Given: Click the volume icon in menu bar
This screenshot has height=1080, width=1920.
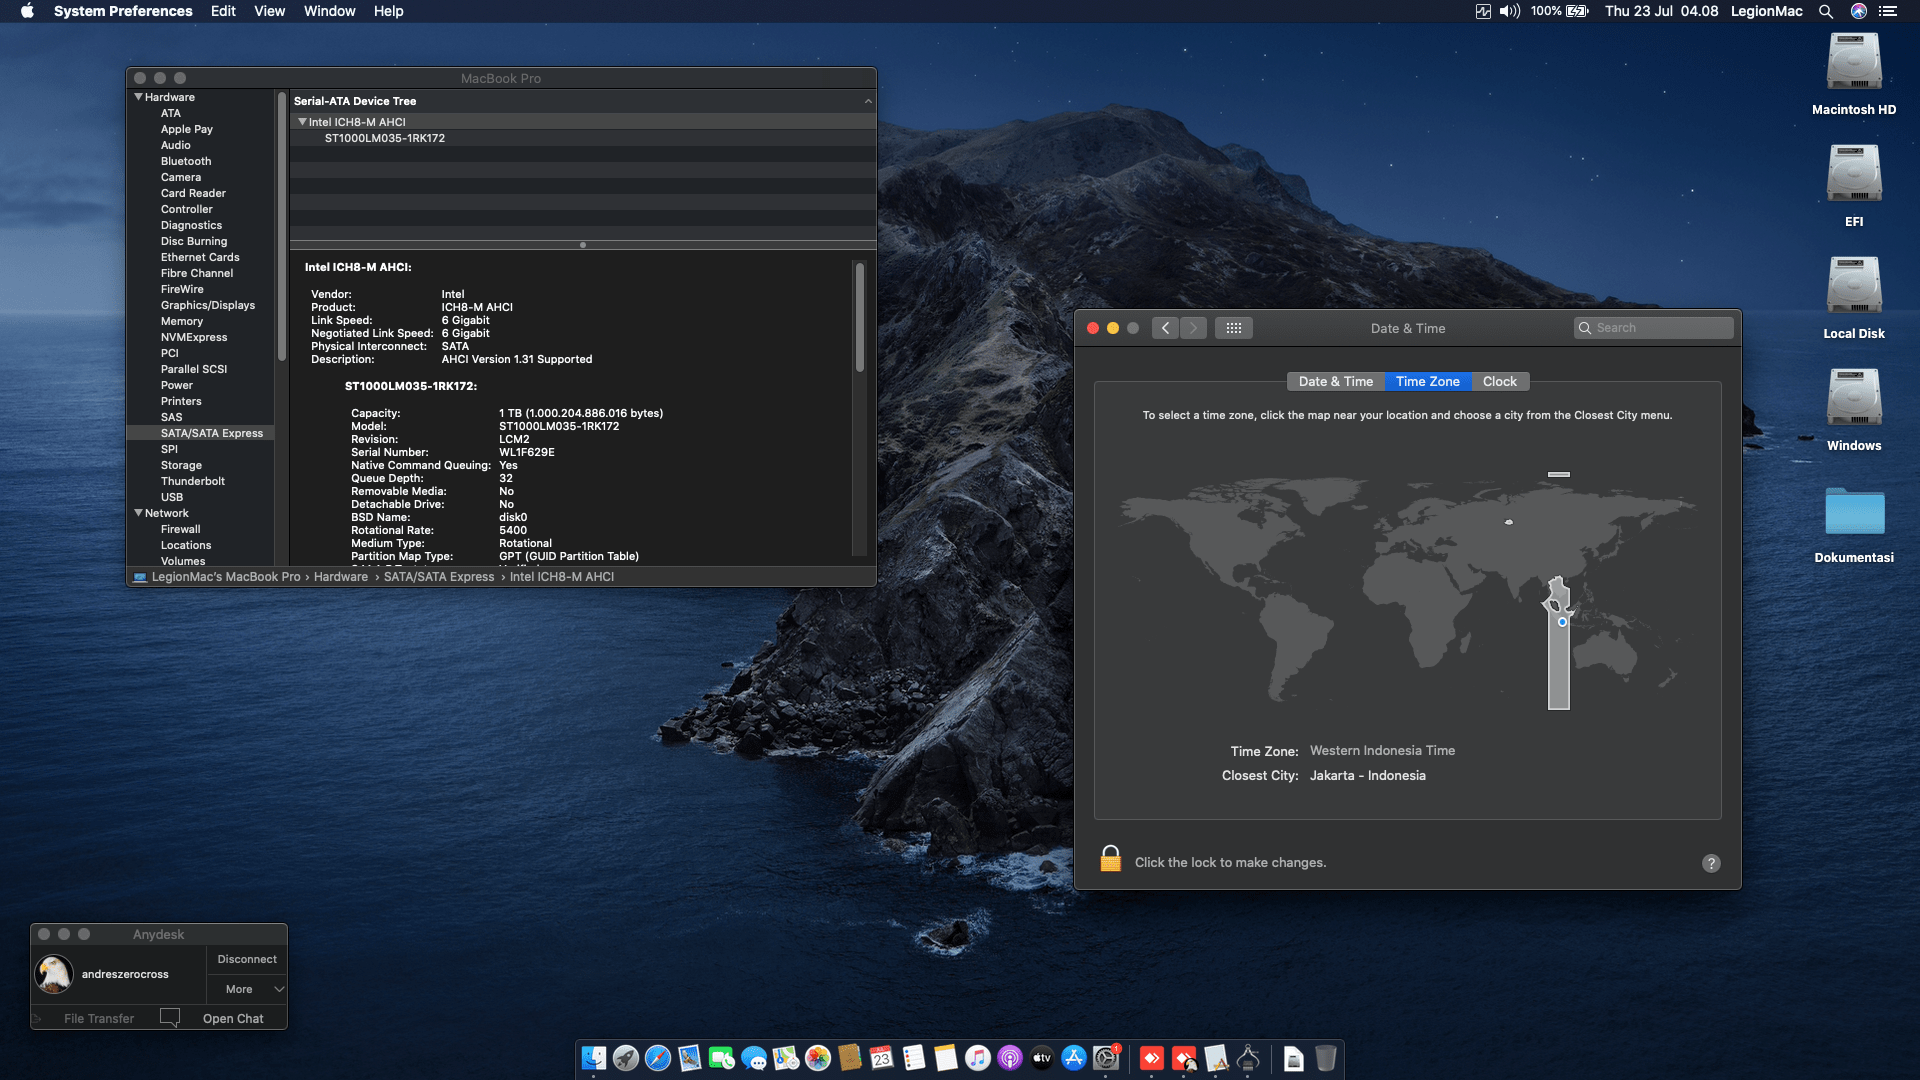Looking at the screenshot, I should 1510,11.
